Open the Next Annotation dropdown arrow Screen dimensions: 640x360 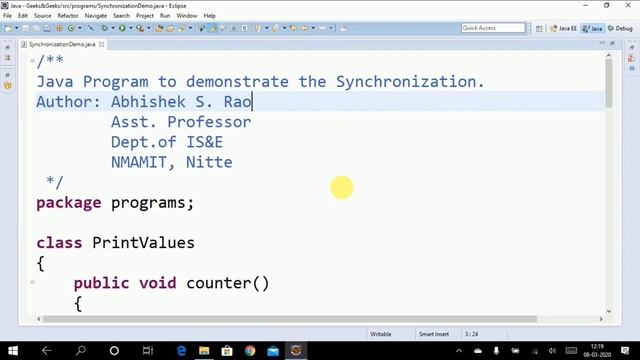(267, 28)
